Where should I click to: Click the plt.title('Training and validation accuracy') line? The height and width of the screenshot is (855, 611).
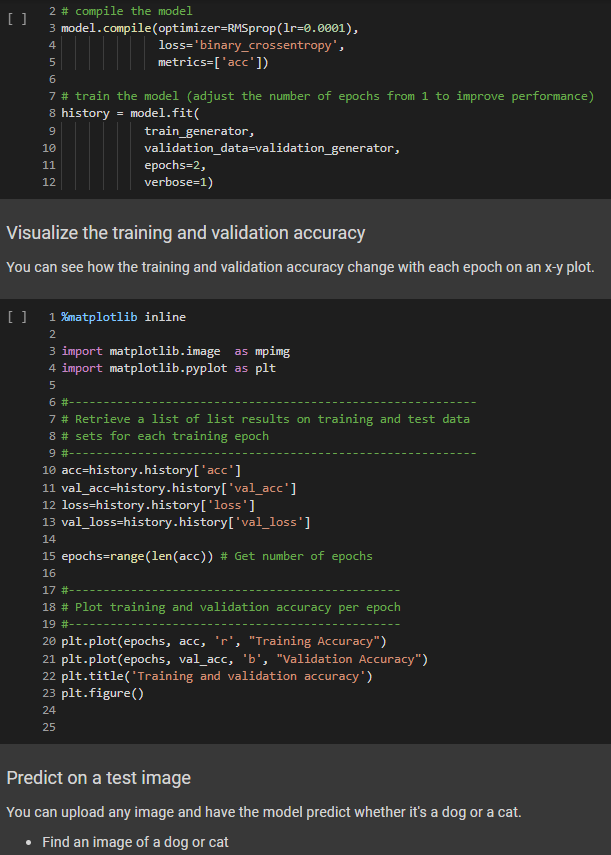click(217, 676)
